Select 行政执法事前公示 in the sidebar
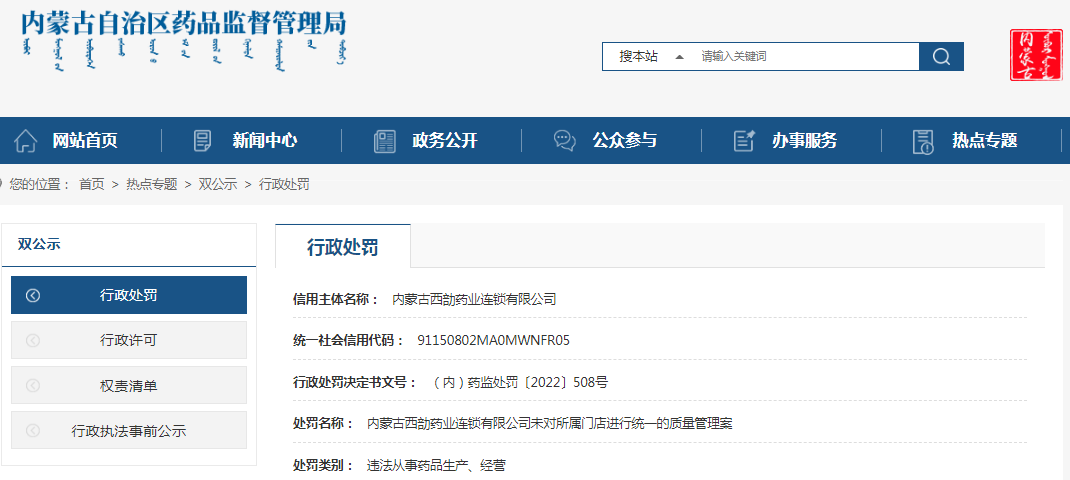Screen dimensions: 1070x480 (x=129, y=431)
